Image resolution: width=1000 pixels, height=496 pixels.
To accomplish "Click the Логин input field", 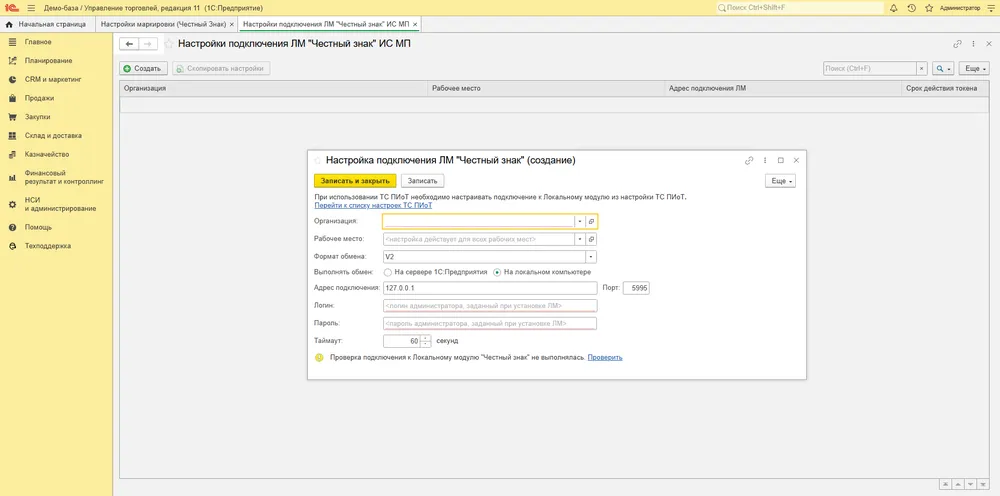I will point(490,306).
